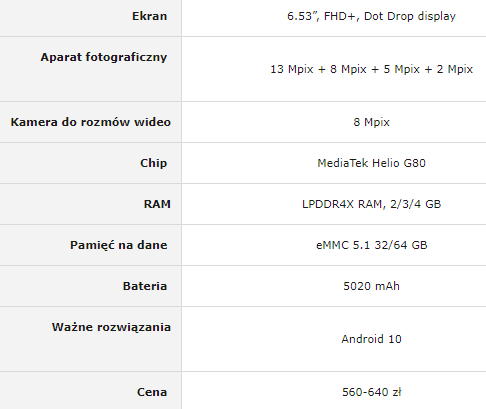Select the eMMC 5.1 32/64 GB value
This screenshot has width=486, height=409.
click(x=371, y=245)
